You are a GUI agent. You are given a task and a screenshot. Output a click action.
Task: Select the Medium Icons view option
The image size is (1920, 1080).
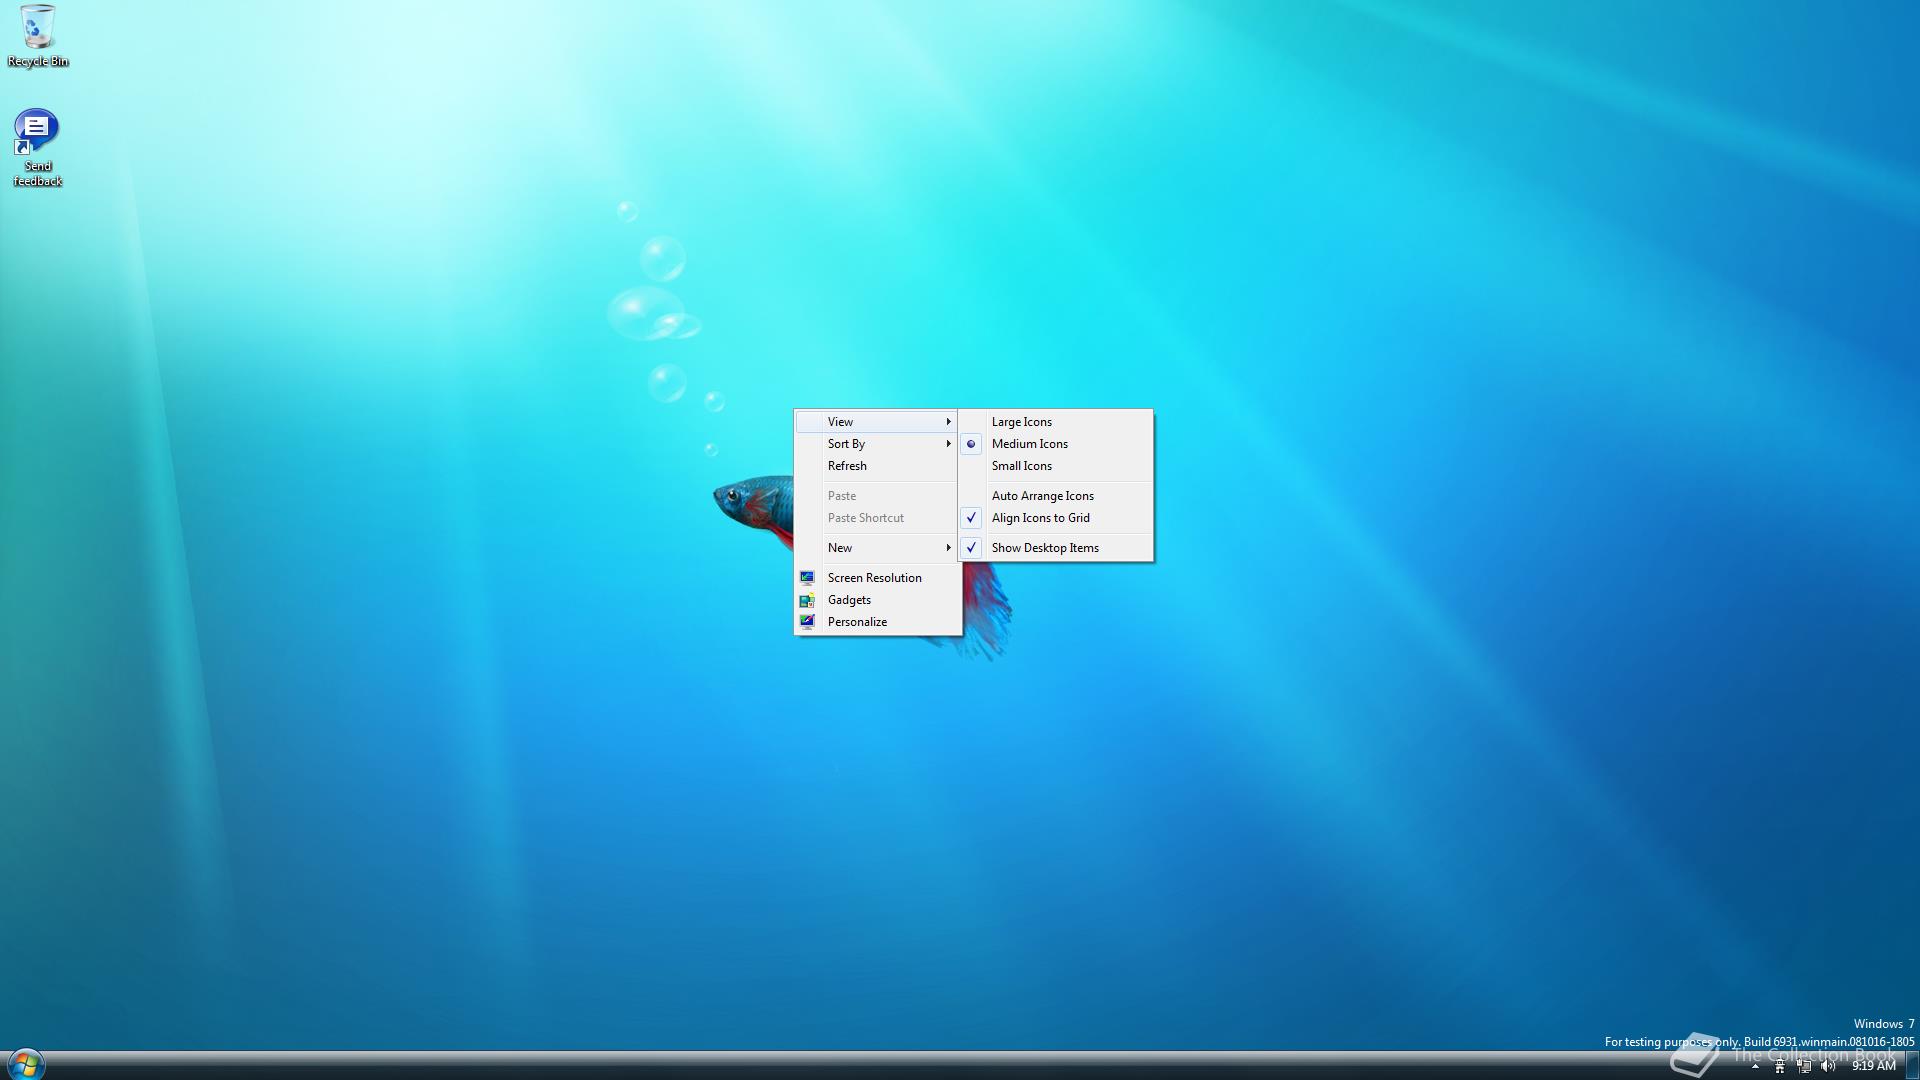[1055, 444]
